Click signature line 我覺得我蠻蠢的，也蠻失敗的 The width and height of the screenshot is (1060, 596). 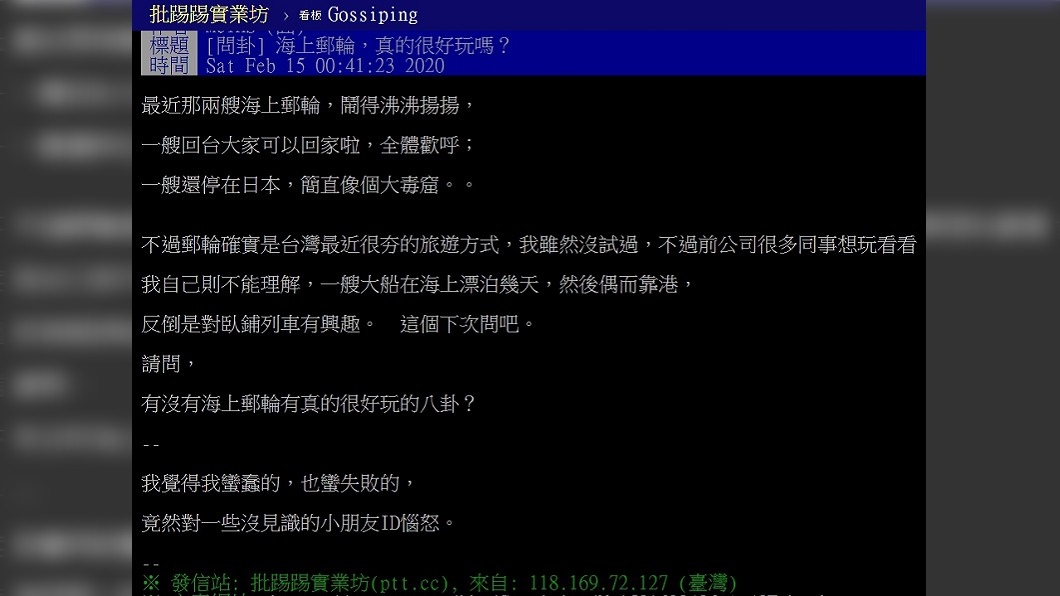[279, 483]
